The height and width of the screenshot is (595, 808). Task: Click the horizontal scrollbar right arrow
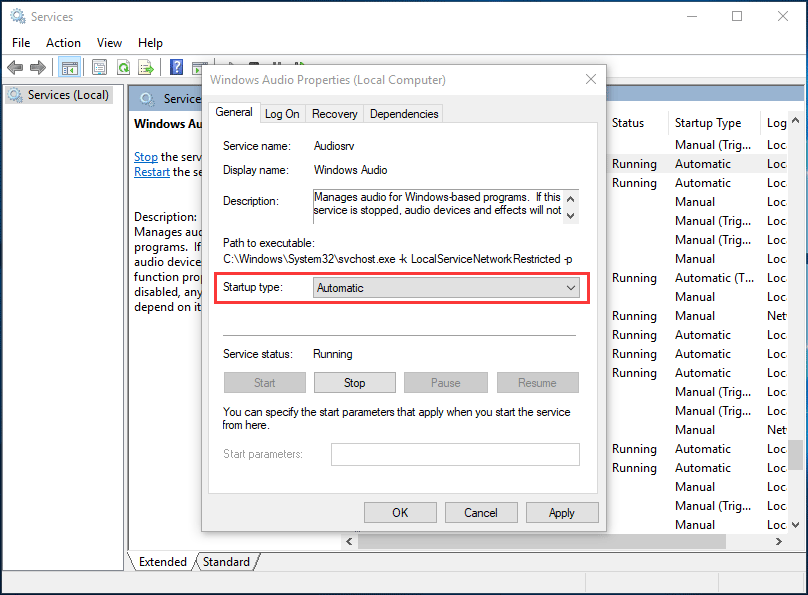779,541
